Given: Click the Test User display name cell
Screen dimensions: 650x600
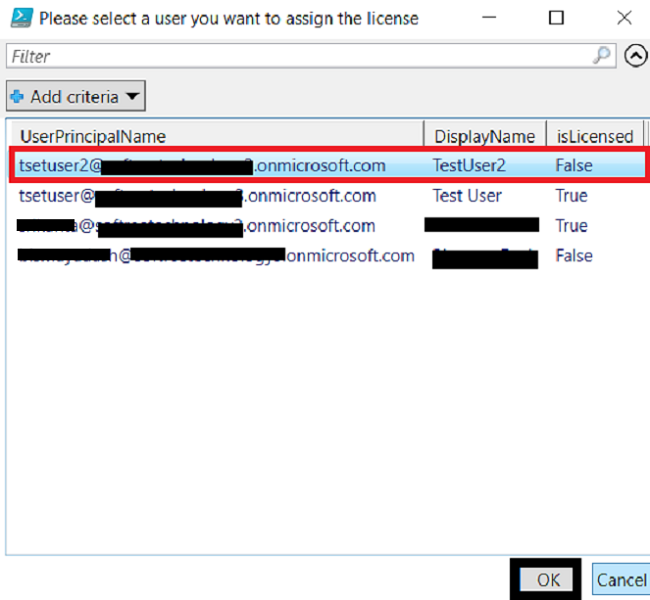Looking at the screenshot, I should pos(467,195).
